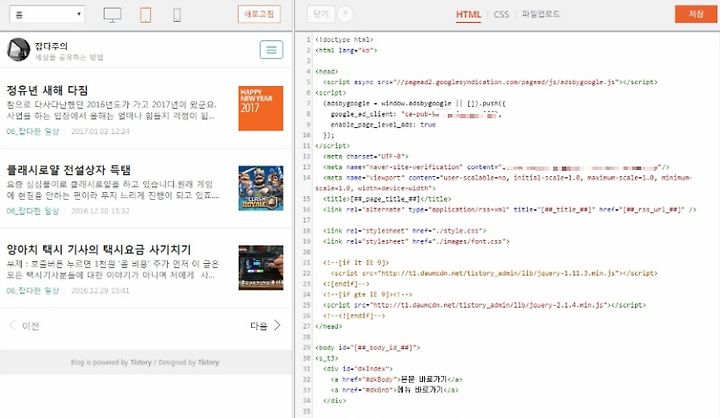Click the viewport meta tag line

[x=504, y=183]
